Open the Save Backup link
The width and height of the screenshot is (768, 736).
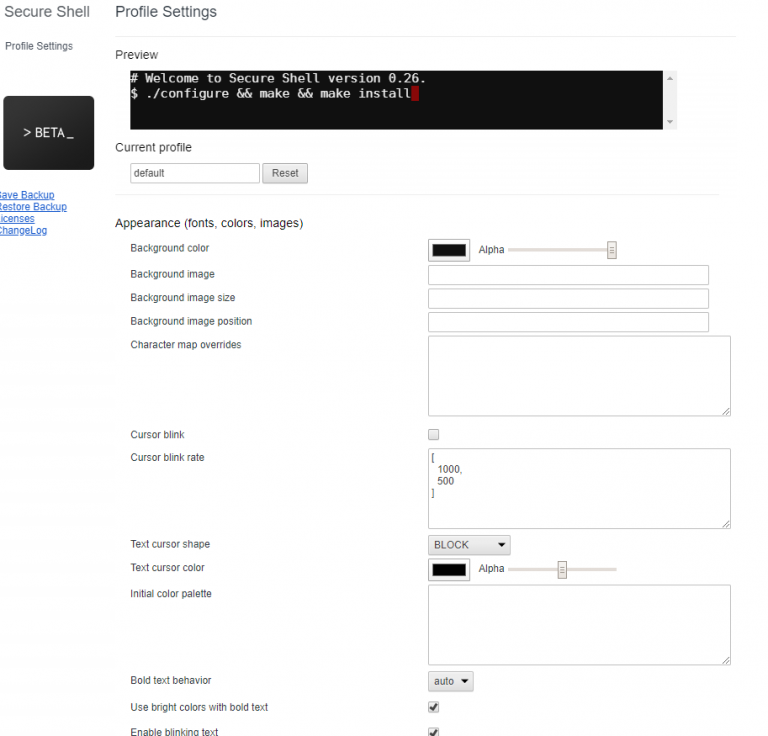(x=27, y=195)
